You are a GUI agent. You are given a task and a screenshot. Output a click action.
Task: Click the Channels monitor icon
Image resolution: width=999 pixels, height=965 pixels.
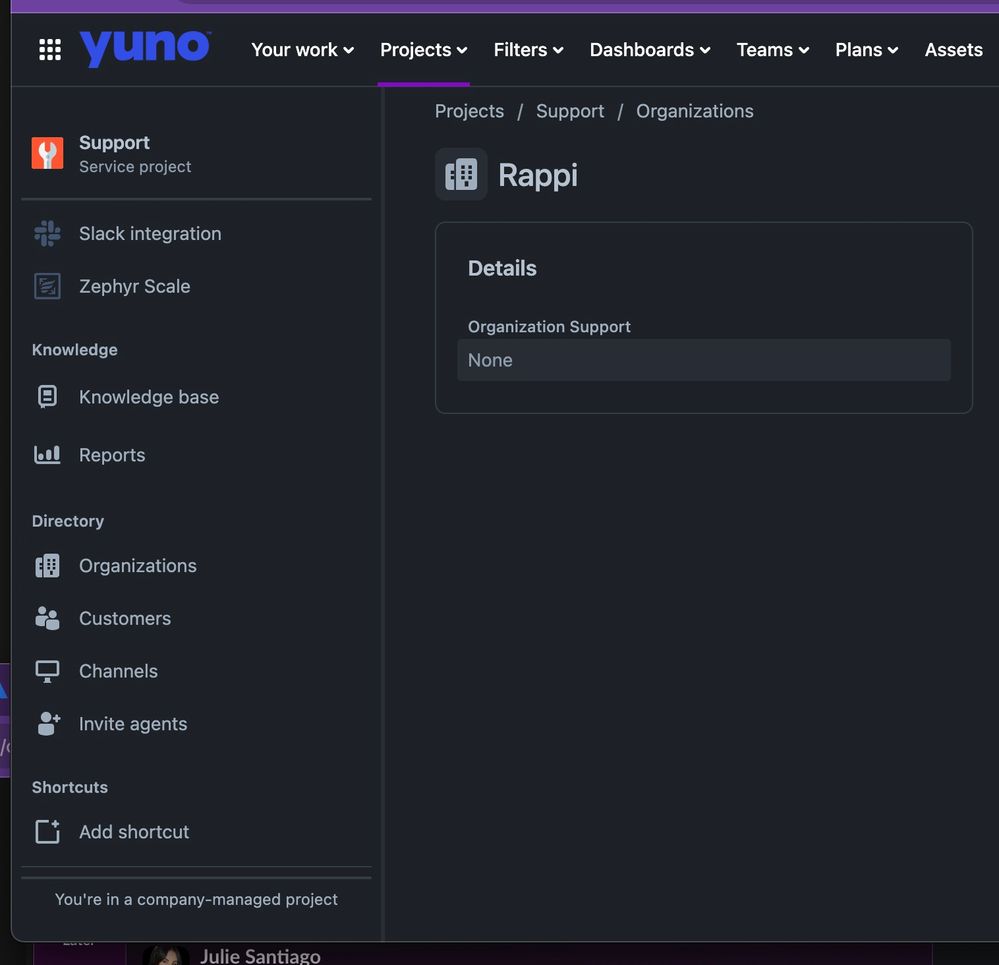pyautogui.click(x=47, y=671)
